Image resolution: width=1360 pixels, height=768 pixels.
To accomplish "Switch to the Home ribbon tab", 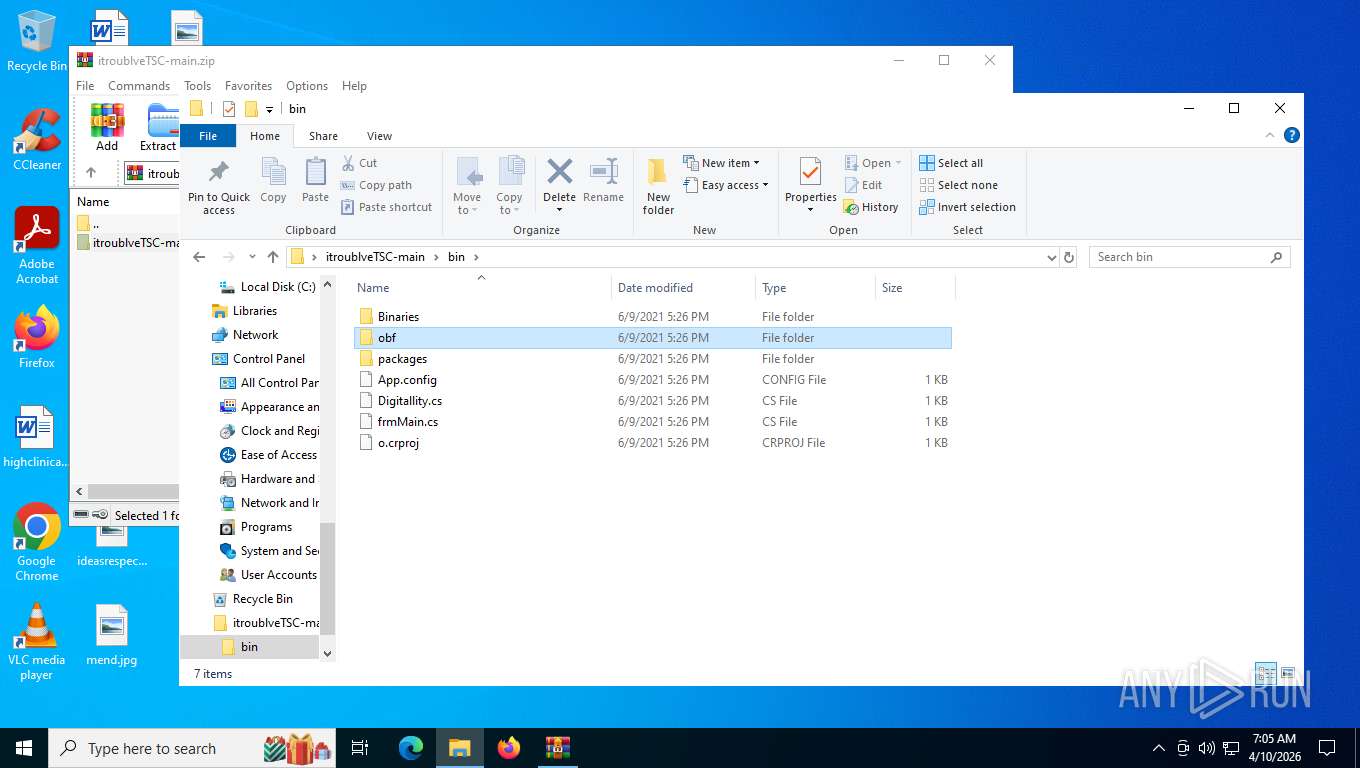I will (x=265, y=136).
